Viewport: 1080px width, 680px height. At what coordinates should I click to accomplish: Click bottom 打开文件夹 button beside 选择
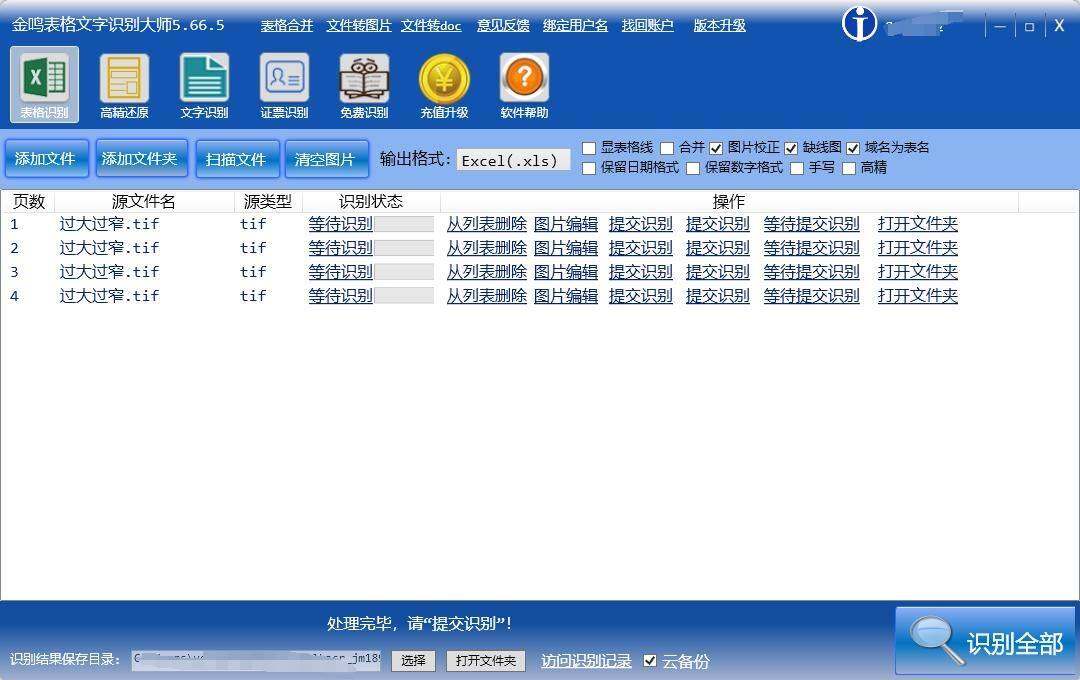486,661
